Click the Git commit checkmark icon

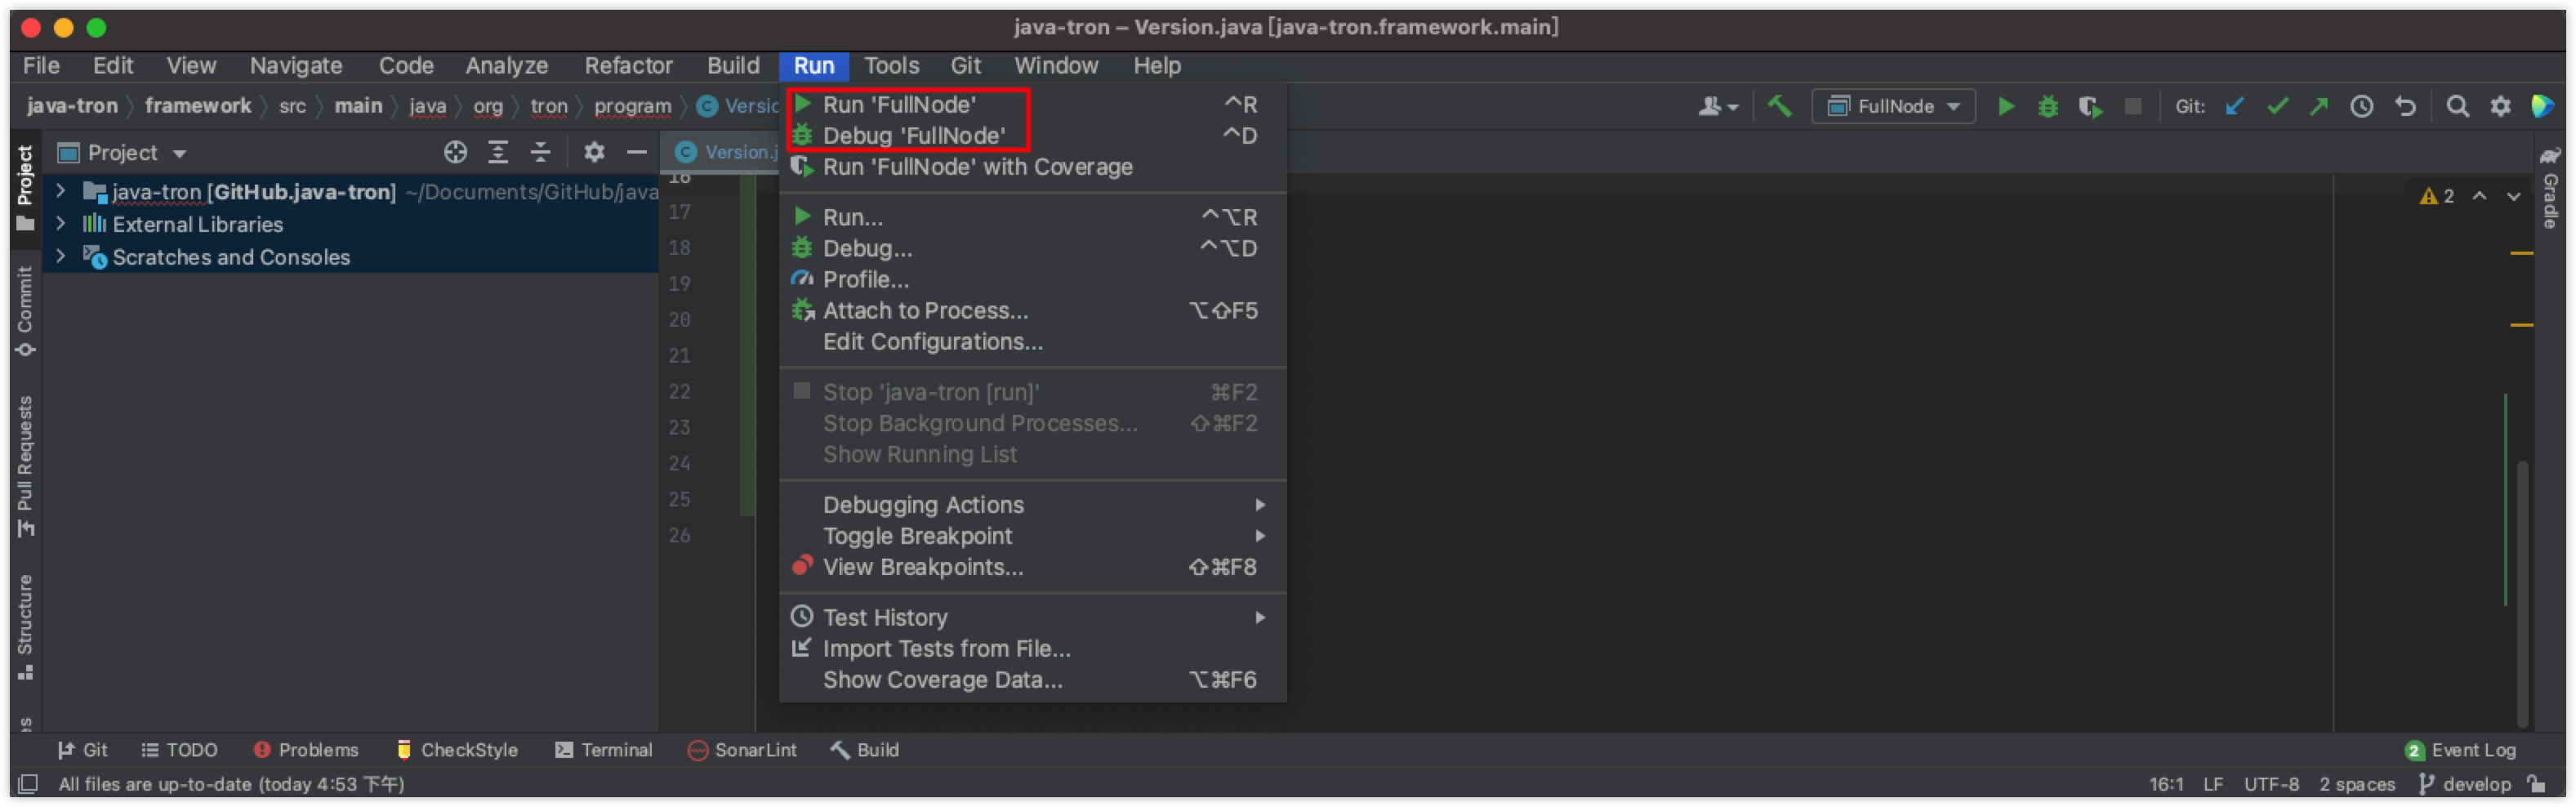[2277, 106]
